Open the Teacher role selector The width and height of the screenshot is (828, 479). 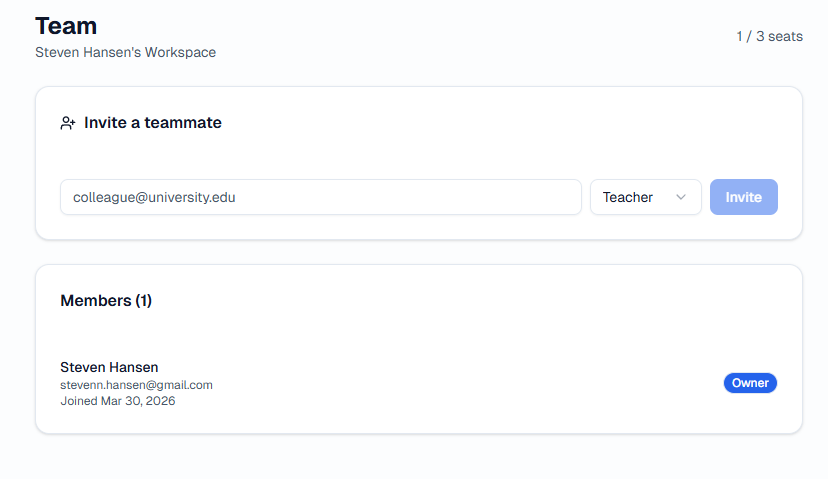(645, 197)
